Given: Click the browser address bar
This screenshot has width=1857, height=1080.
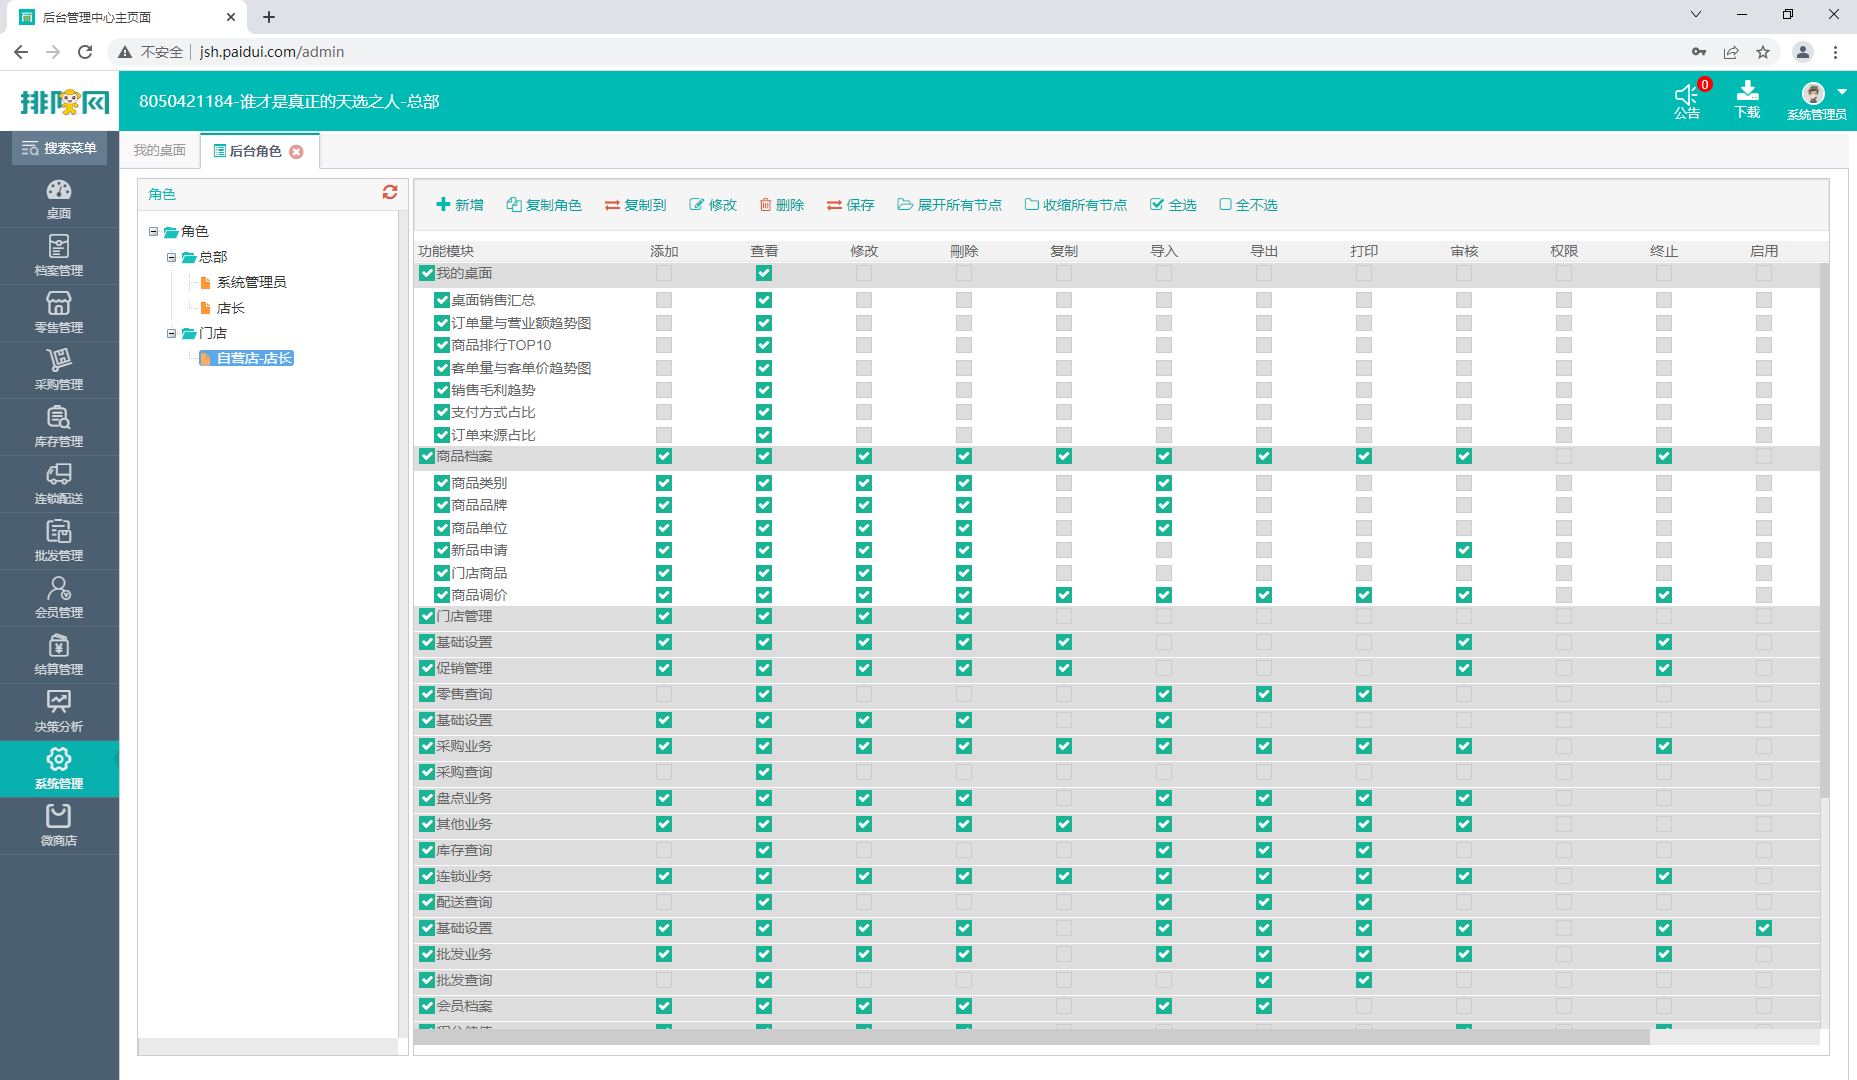Looking at the screenshot, I should coord(900,52).
